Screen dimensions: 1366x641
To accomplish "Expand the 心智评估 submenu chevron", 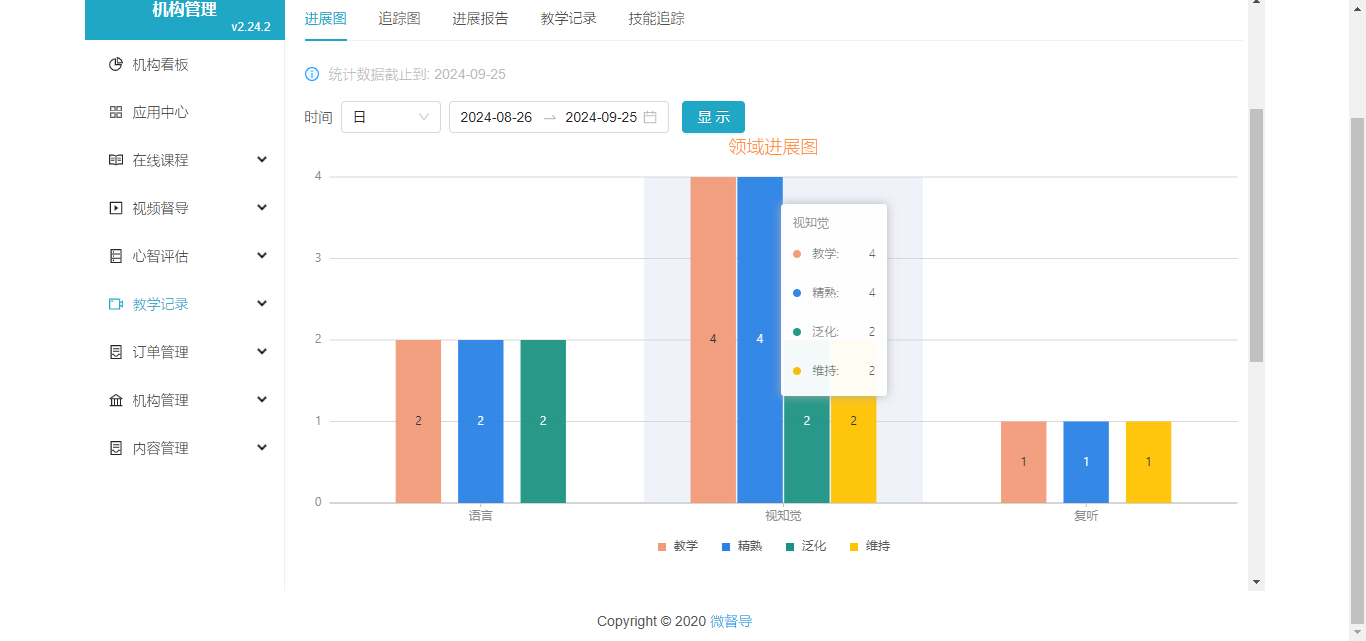I will (x=262, y=256).
